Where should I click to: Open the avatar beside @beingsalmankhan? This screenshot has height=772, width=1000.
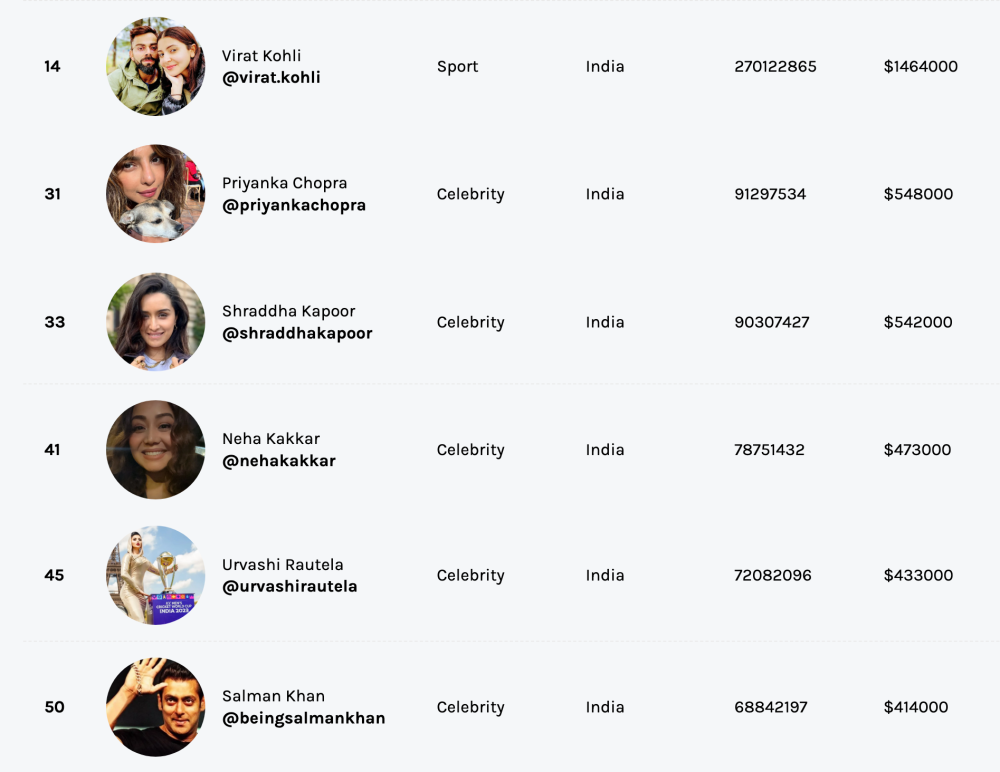tap(155, 707)
